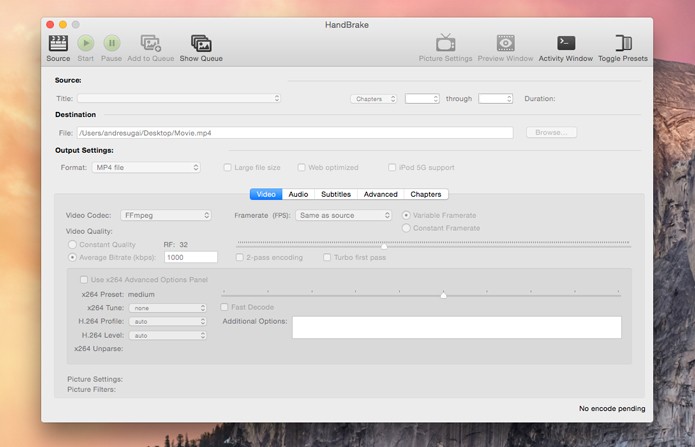Open the Title dropdown
The height and width of the screenshot is (447, 695).
coord(179,98)
